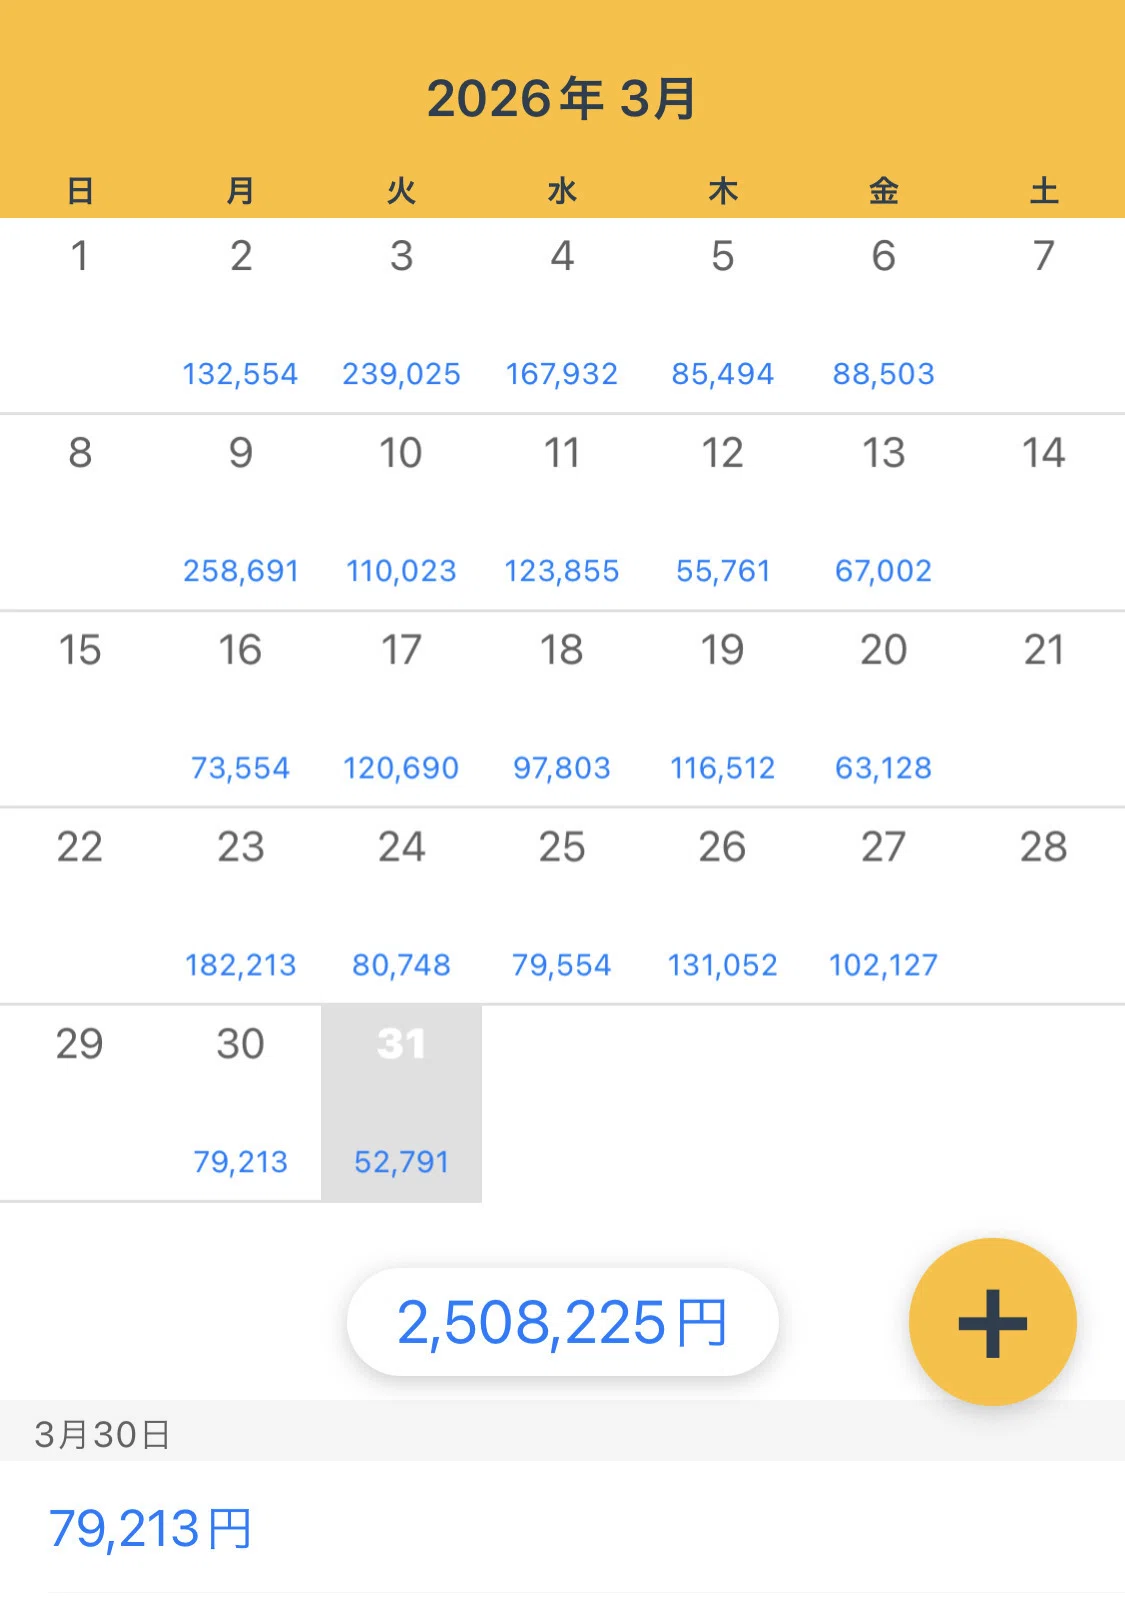1125x1623 pixels.
Task: Select March 31 in the calendar
Action: tap(401, 1103)
